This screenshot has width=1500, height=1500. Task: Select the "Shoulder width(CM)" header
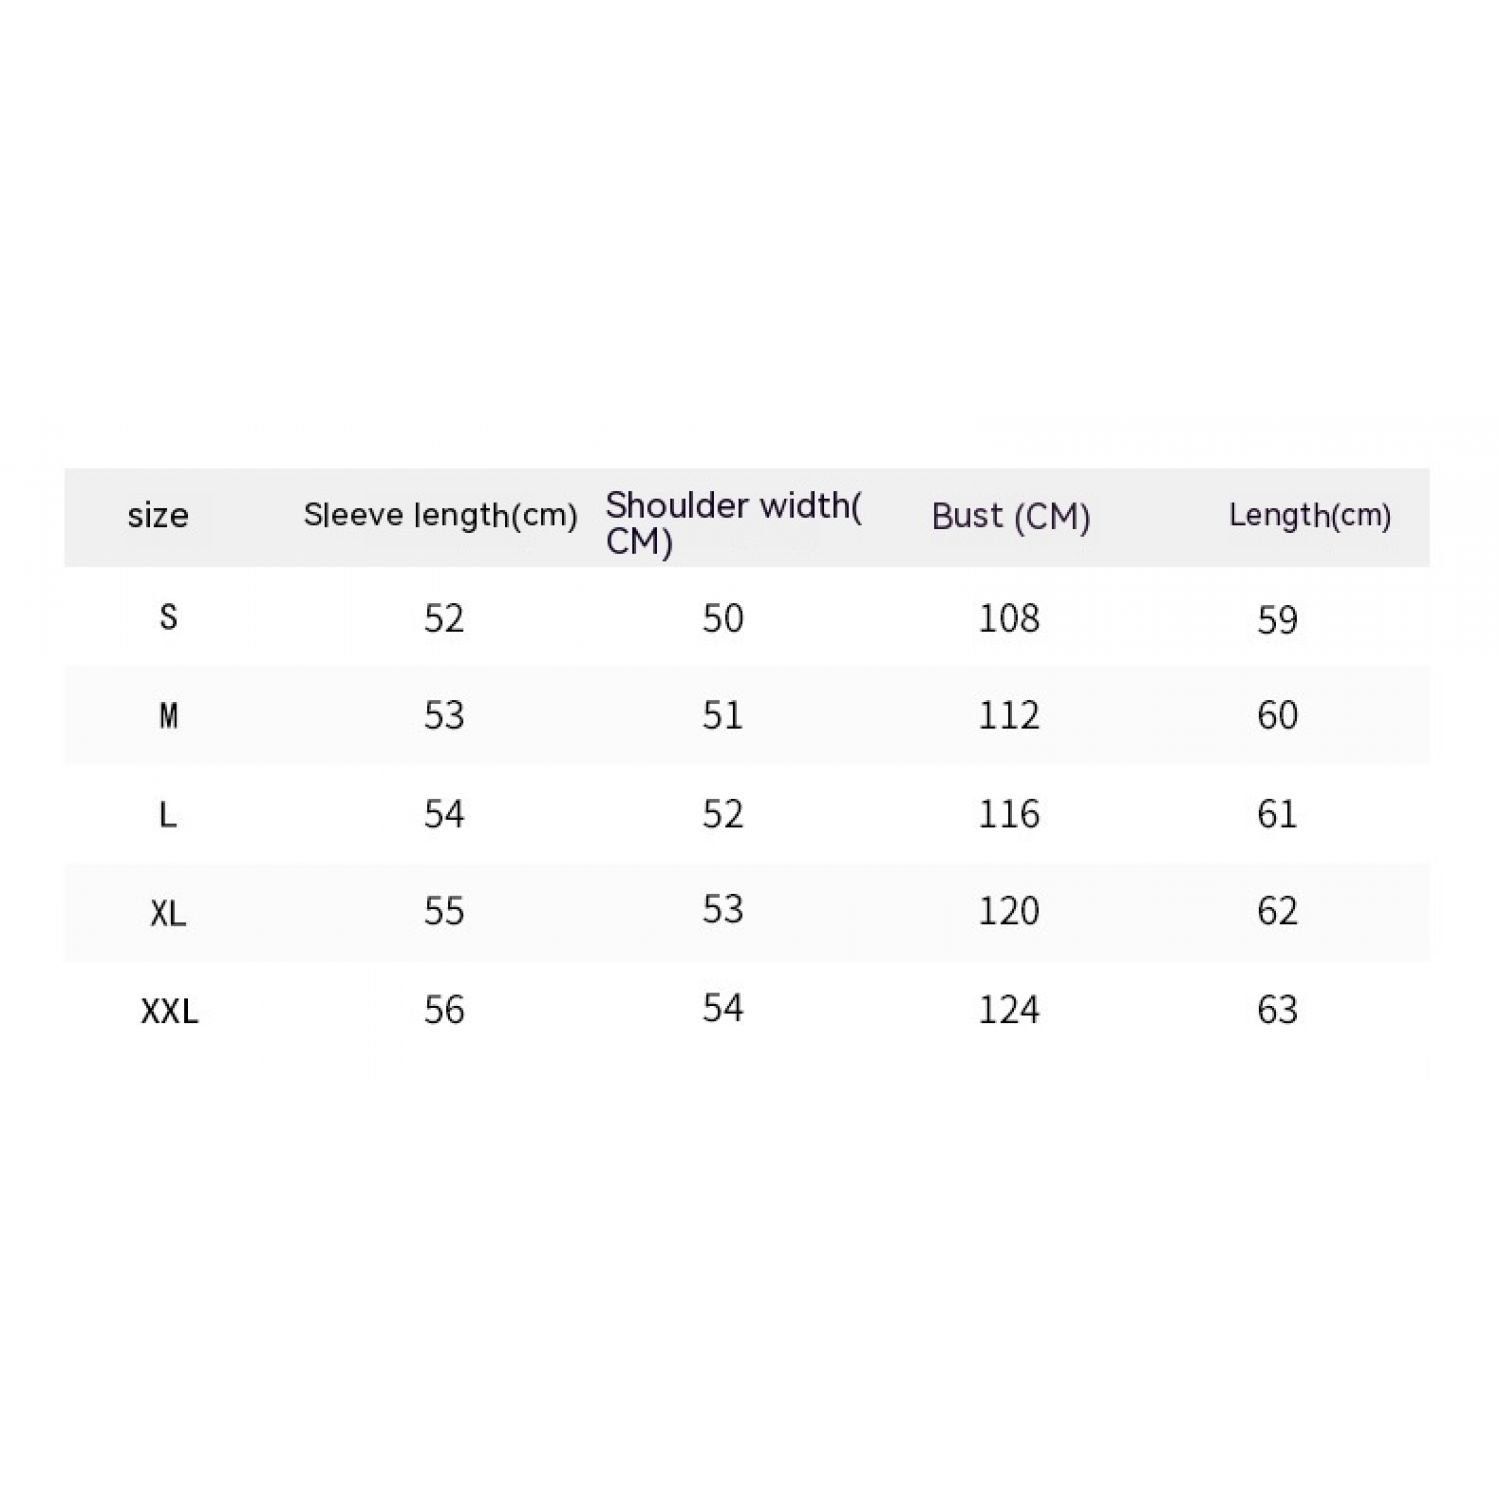click(733, 523)
